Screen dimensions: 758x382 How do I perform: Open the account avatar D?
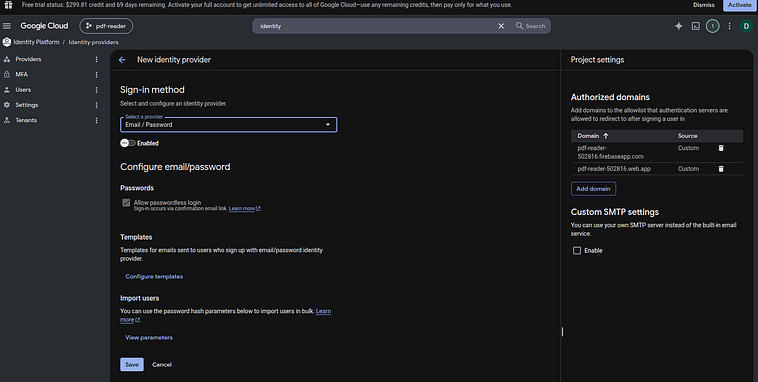[x=746, y=26]
